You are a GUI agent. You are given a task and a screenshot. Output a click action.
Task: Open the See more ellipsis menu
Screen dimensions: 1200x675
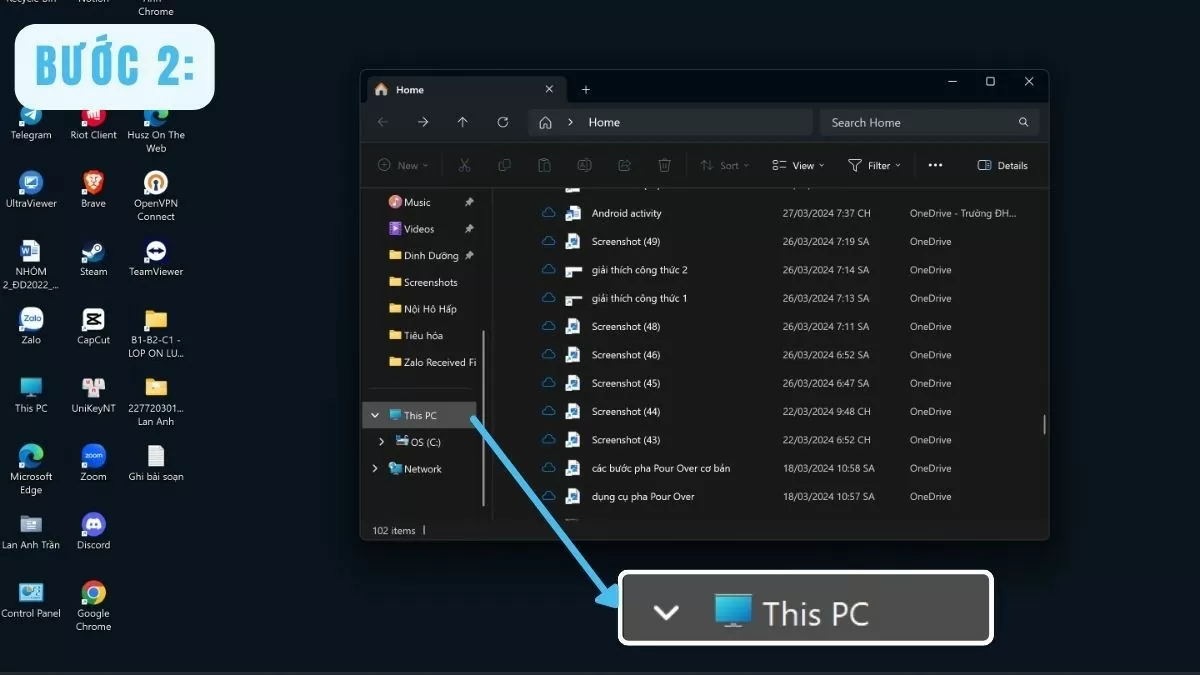click(x=935, y=165)
